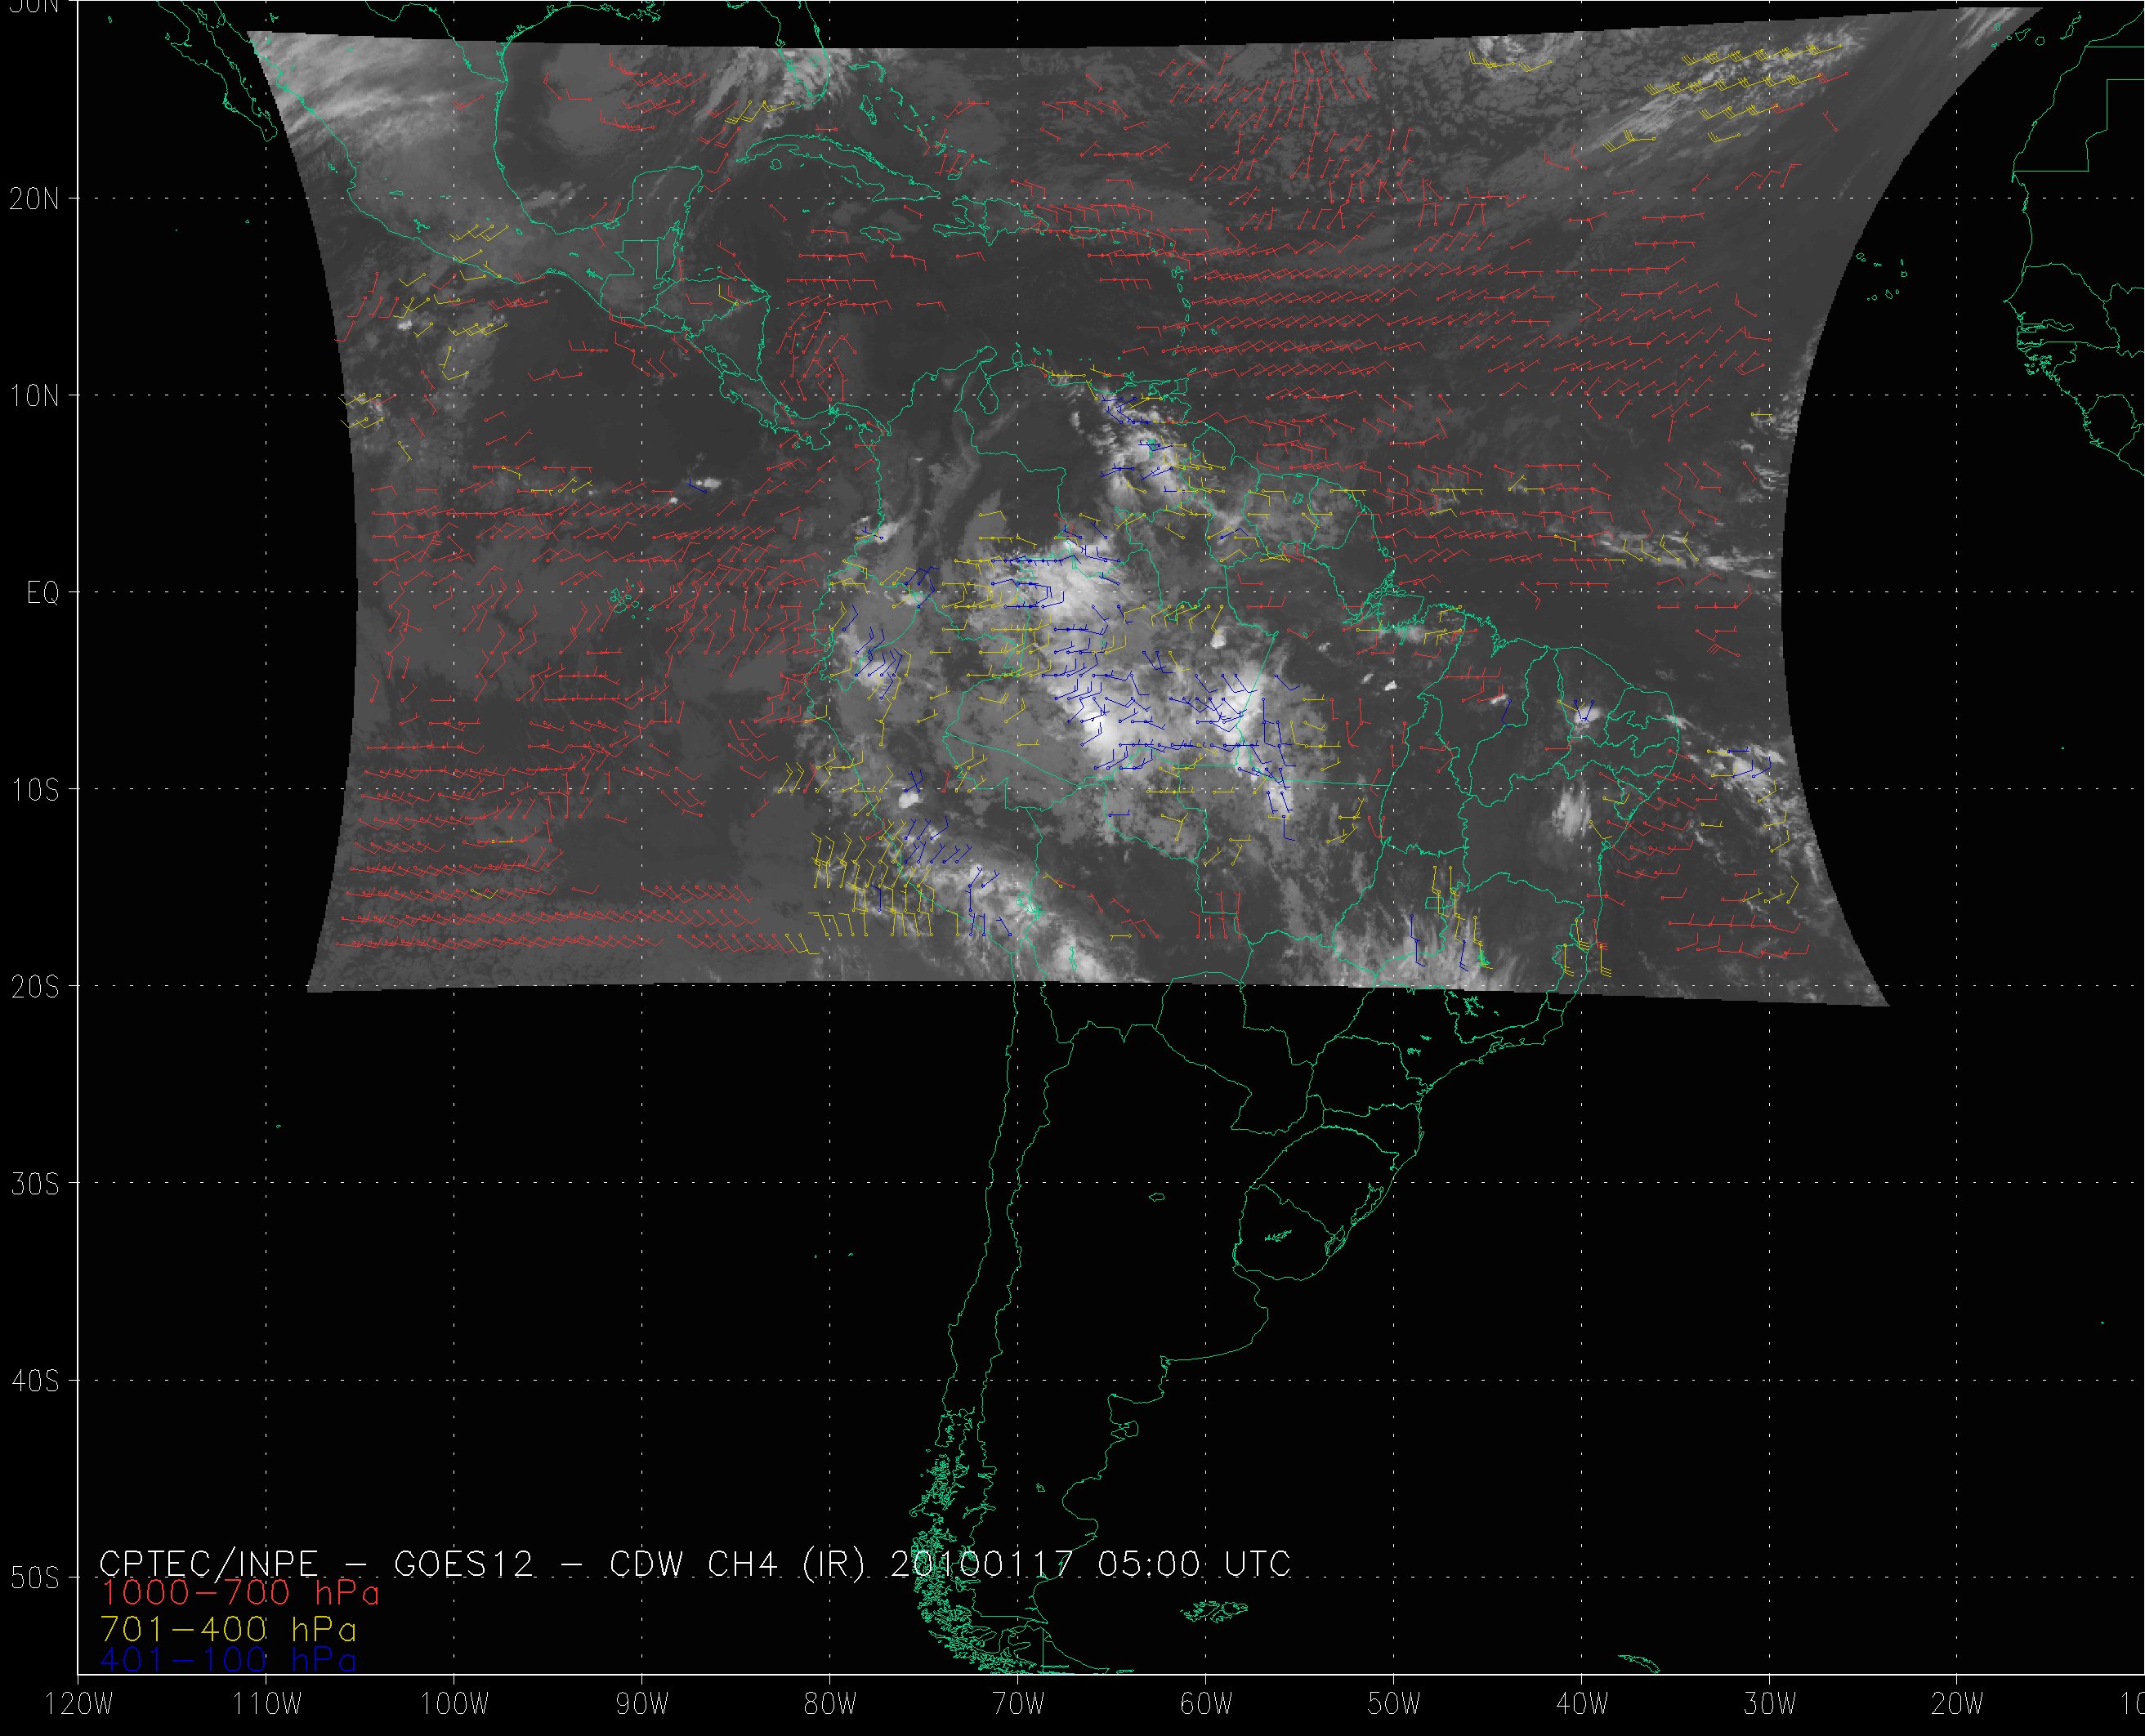Click the yellow 701-400 hPa legend label
This screenshot has width=2145, height=1736.
(x=228, y=1629)
